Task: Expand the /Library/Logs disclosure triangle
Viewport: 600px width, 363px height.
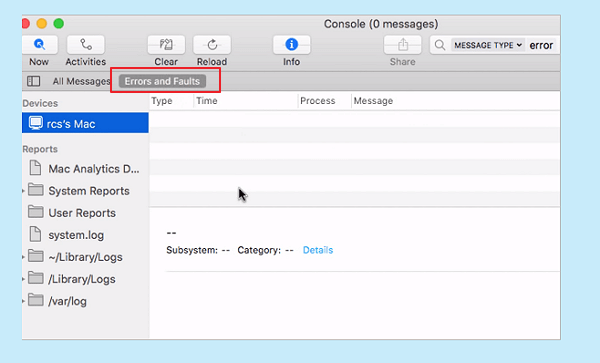Action: 23,279
